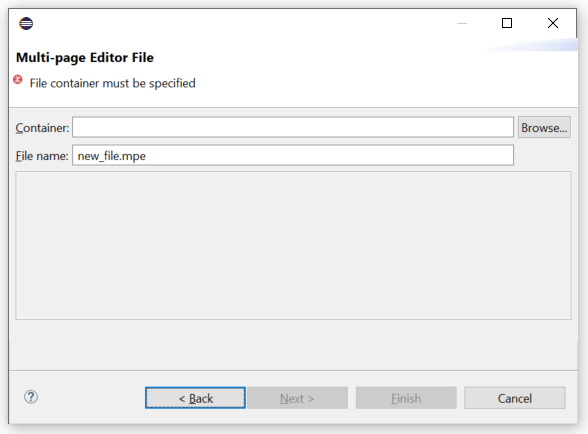Click the File container must be specified message
The width and height of the screenshot is (588, 434).
112,83
